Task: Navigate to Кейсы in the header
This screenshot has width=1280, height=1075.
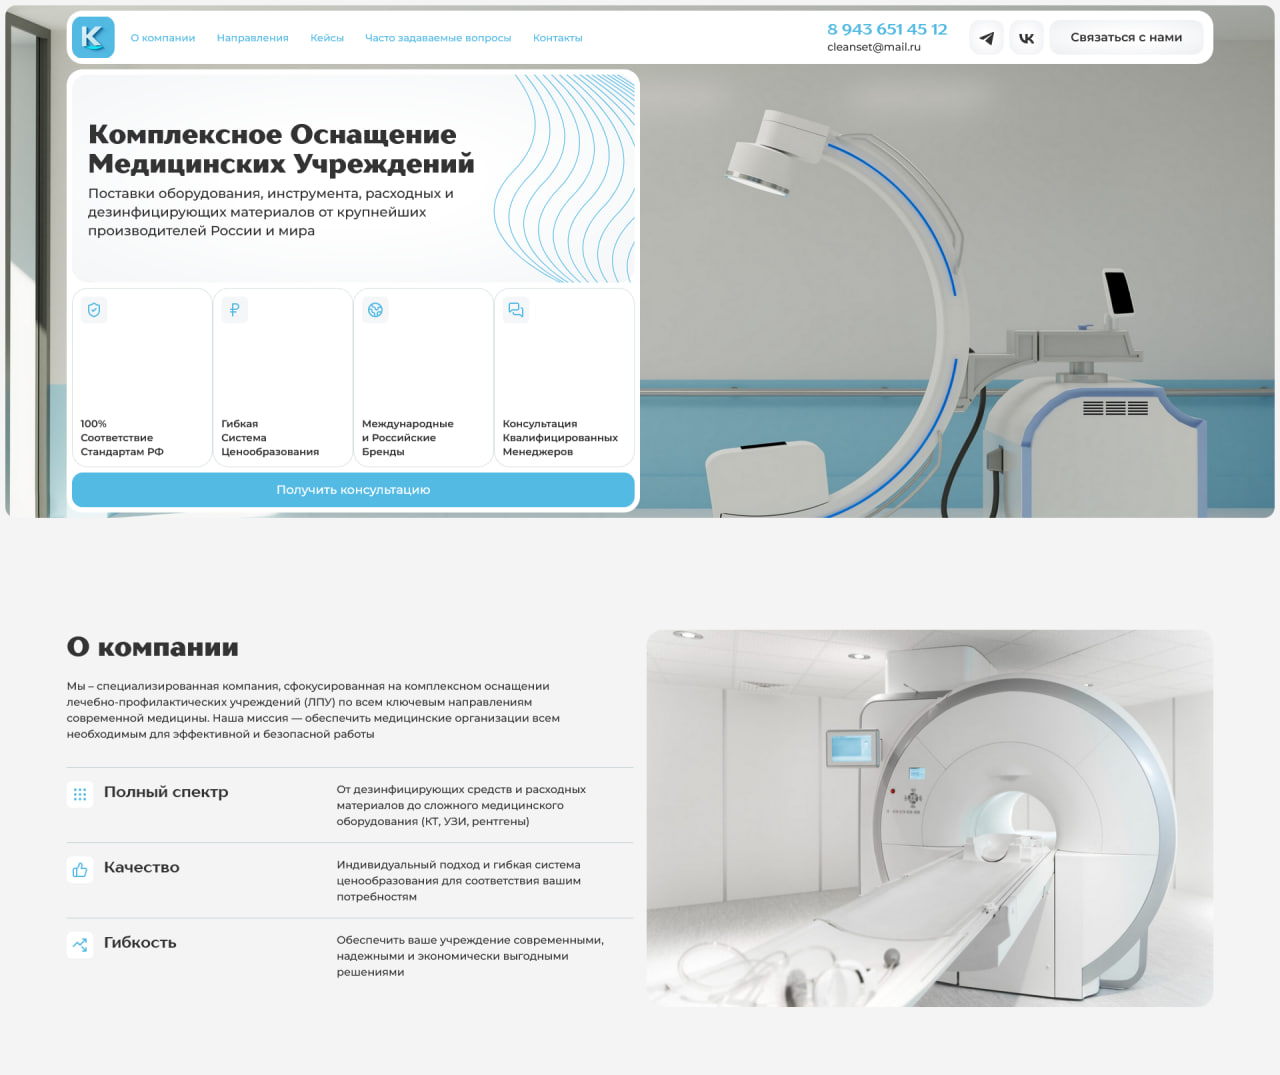Action: coord(327,38)
